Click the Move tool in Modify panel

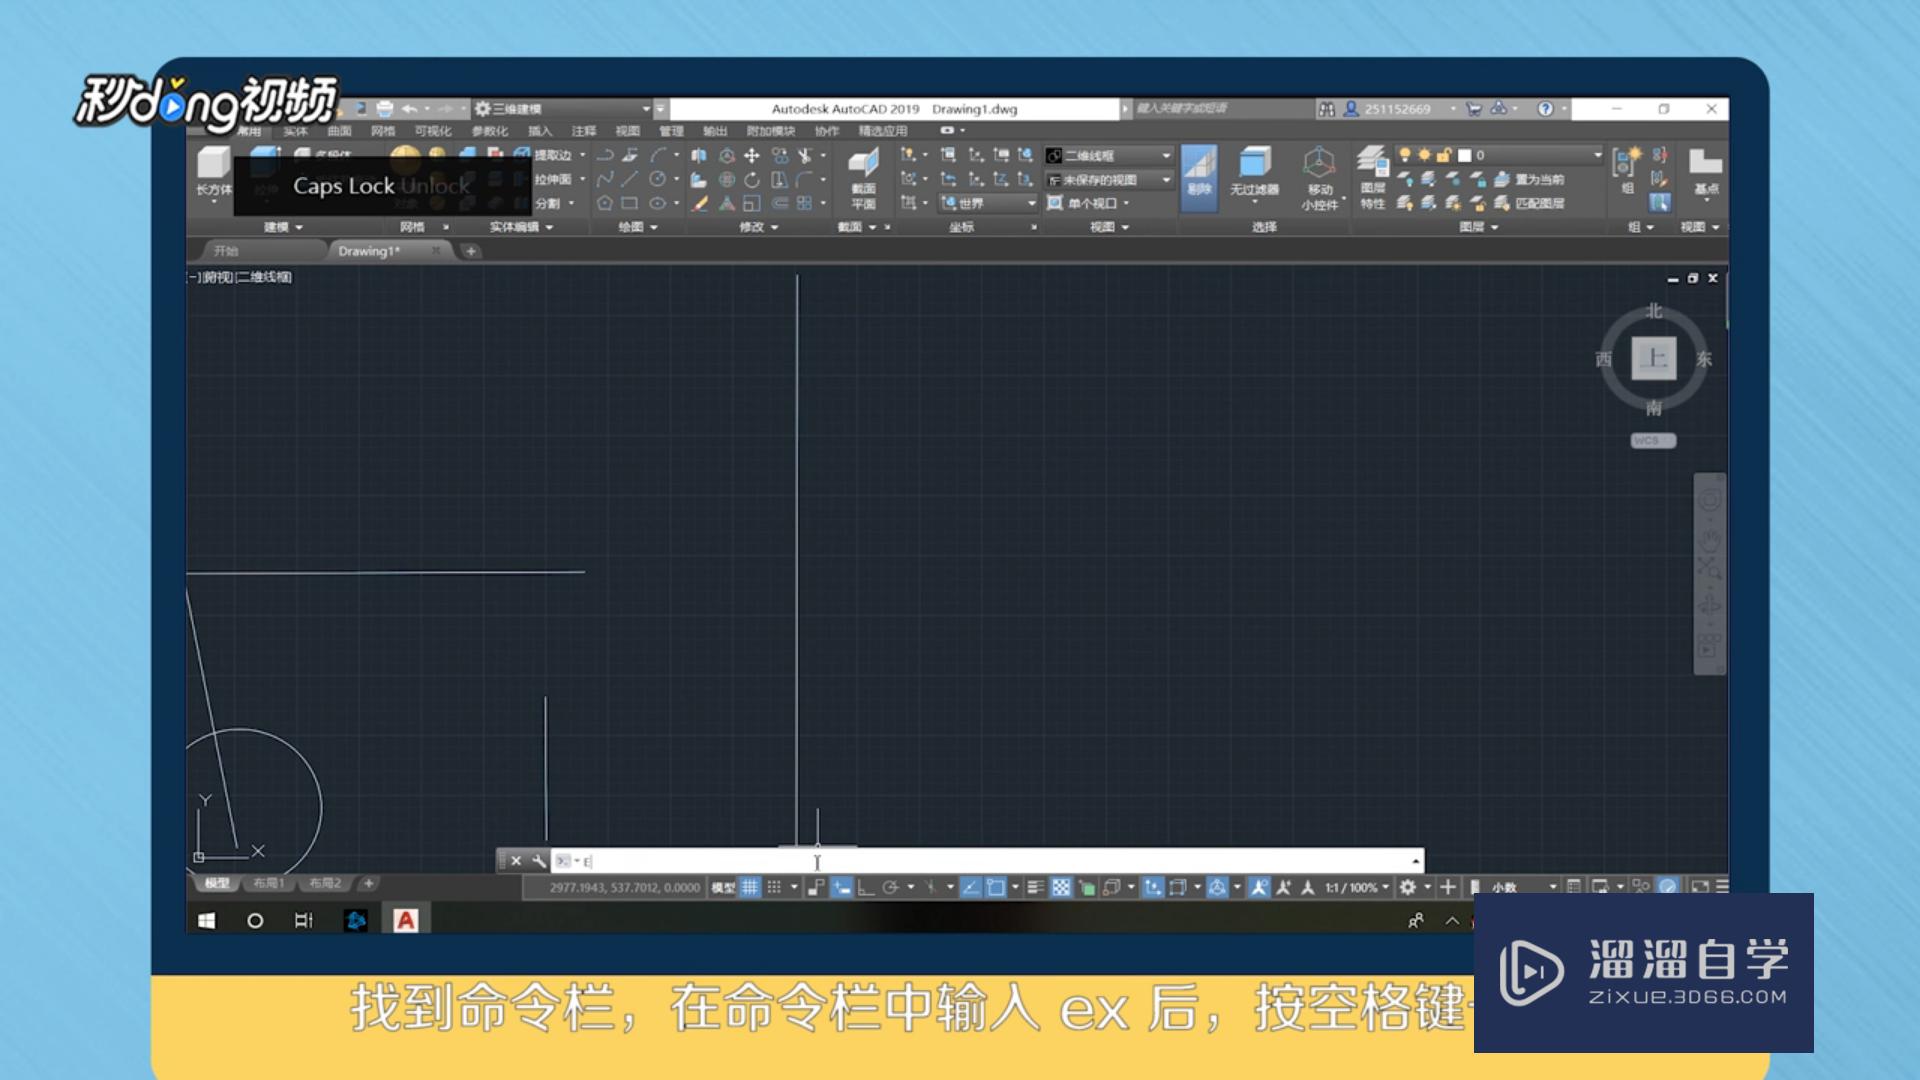coord(752,156)
